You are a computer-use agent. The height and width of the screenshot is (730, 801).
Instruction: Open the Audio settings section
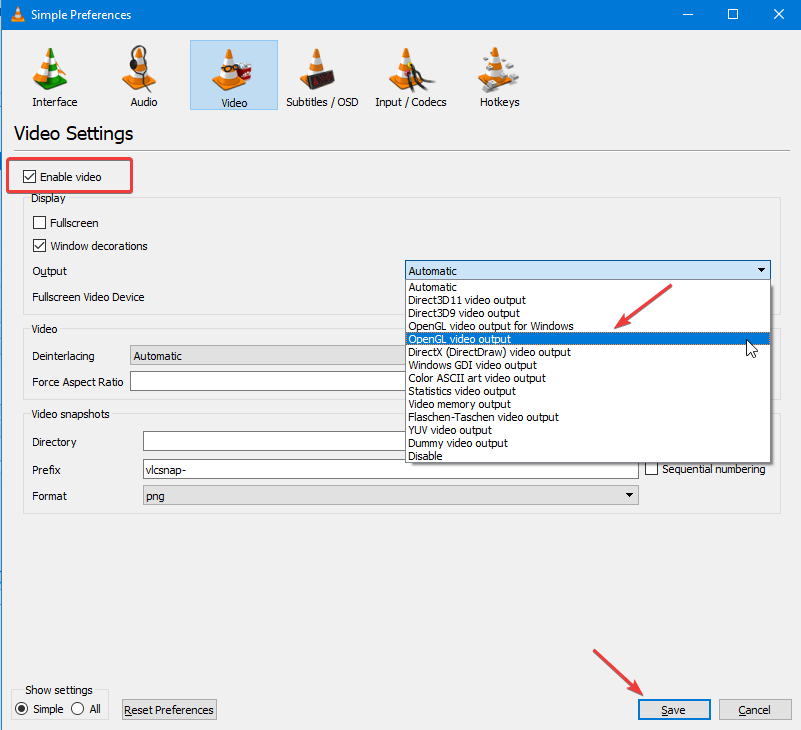tap(141, 75)
